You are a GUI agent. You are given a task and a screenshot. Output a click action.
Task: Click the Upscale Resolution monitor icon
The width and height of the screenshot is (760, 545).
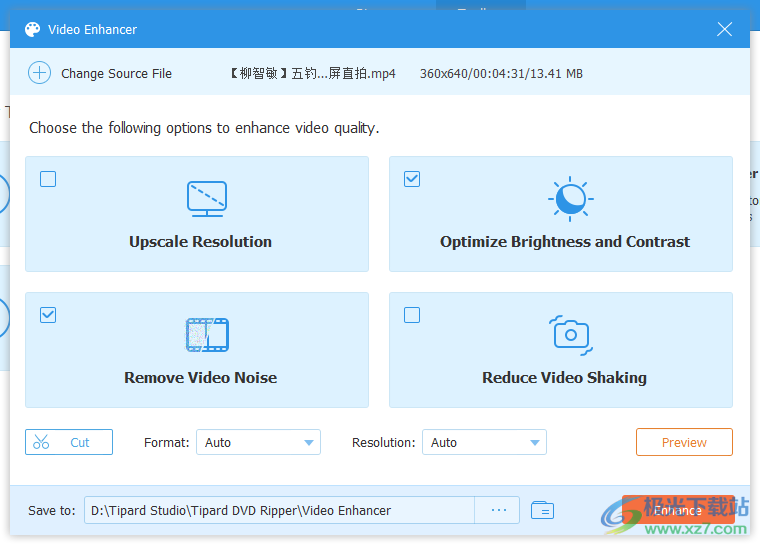[x=207, y=199]
